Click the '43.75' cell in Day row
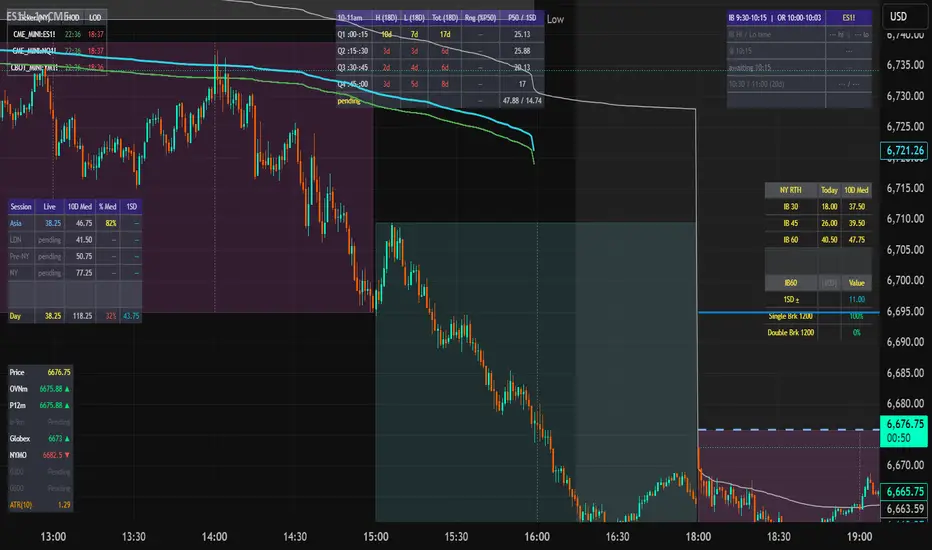The image size is (932, 550). point(131,316)
